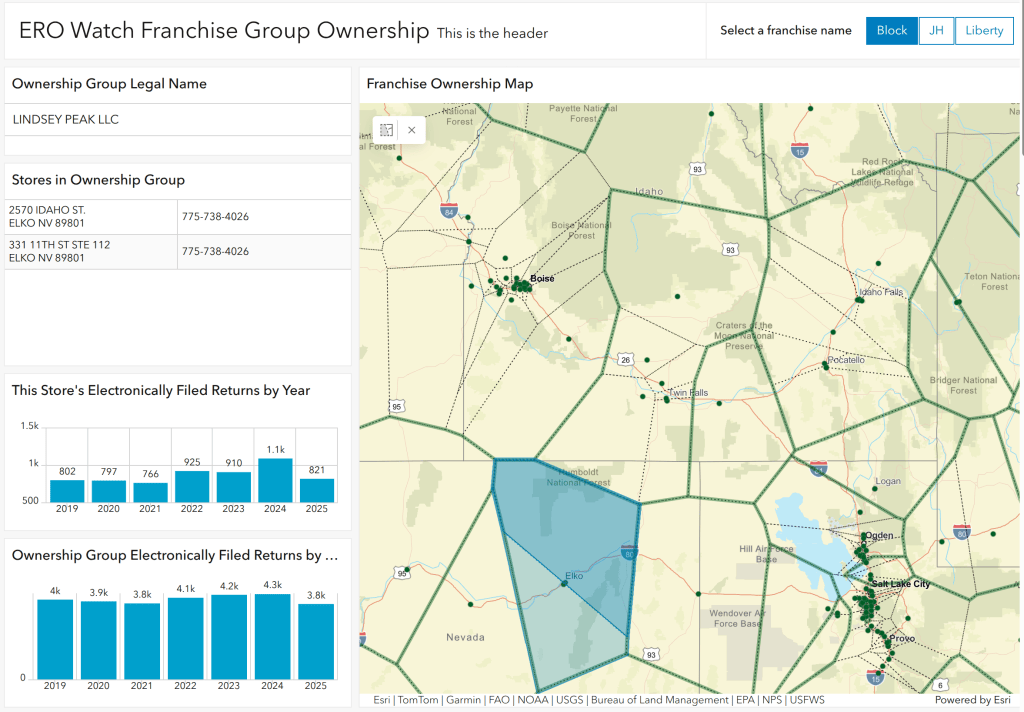The height and width of the screenshot is (712, 1024).
Task: Click the 2020 bar labeled 3.9k in ownership chart
Action: 99,640
